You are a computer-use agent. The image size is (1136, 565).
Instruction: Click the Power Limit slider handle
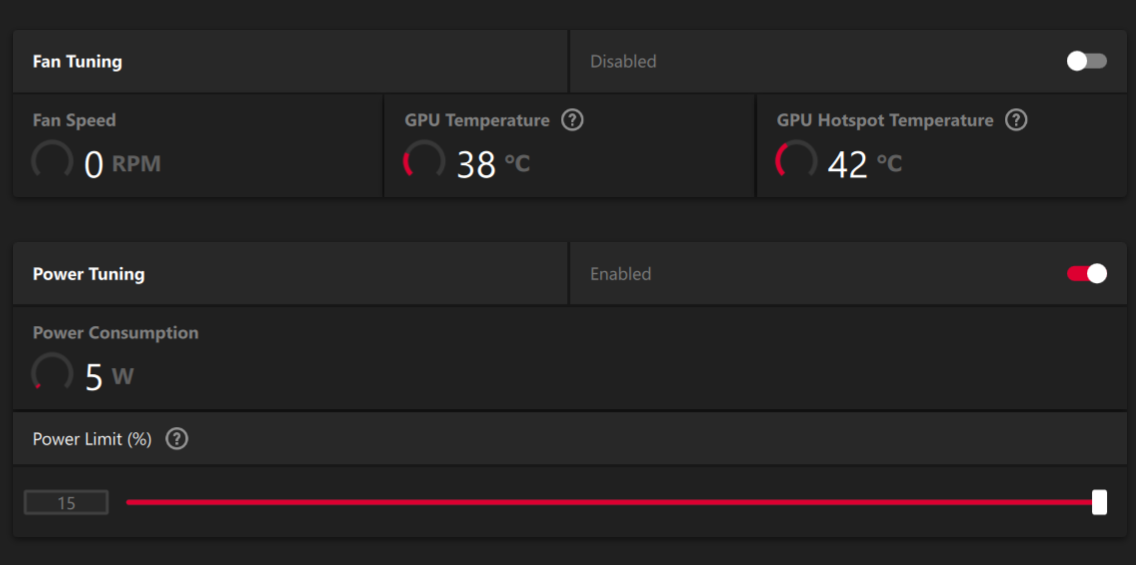tap(1099, 502)
